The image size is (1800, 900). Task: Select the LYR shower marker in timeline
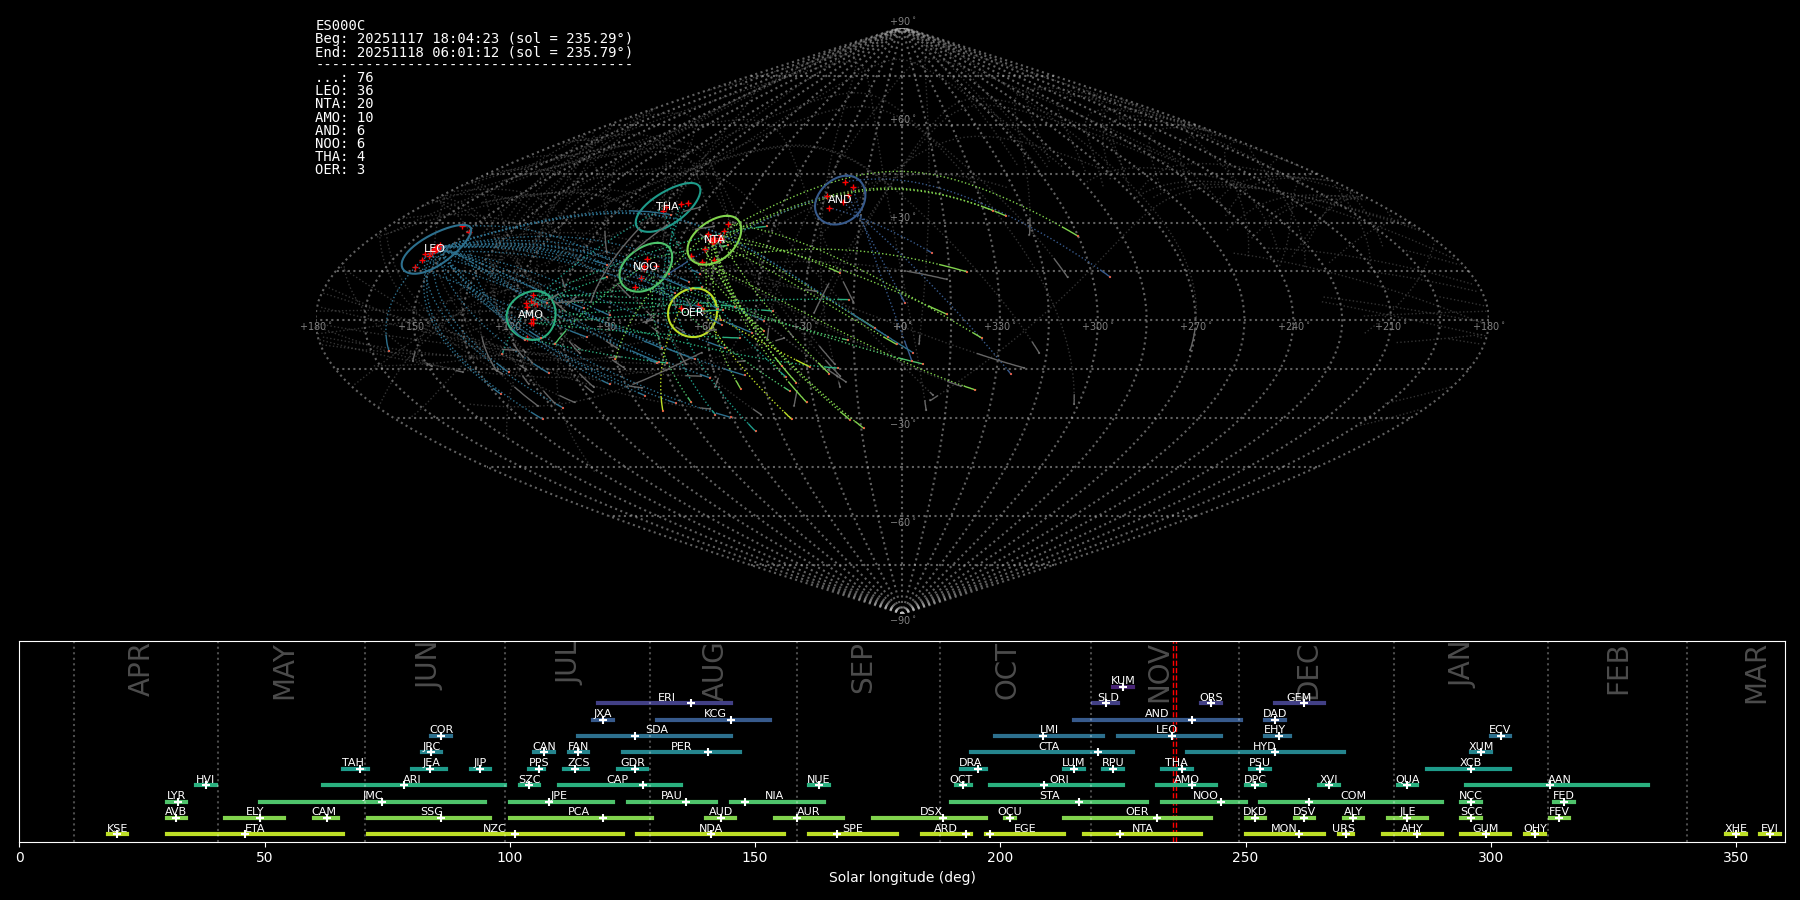point(177,801)
